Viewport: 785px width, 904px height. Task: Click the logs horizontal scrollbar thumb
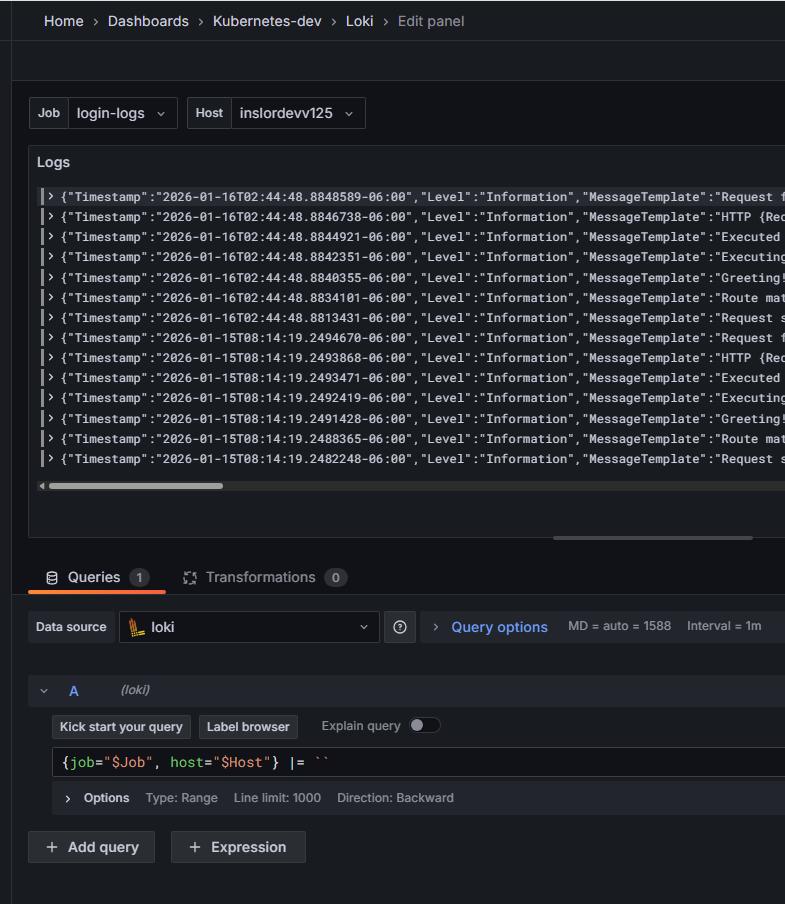136,486
